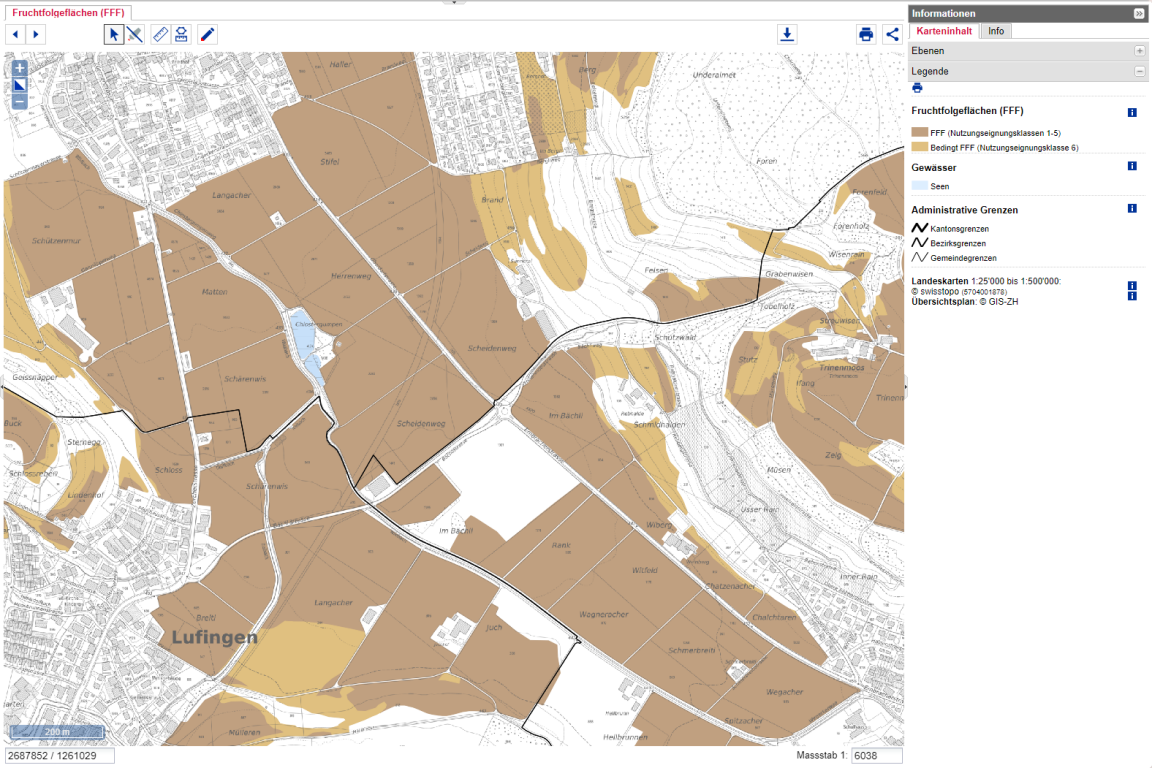
Task: Collapse the Informationen panel with double-arrow
Action: [x=1139, y=13]
